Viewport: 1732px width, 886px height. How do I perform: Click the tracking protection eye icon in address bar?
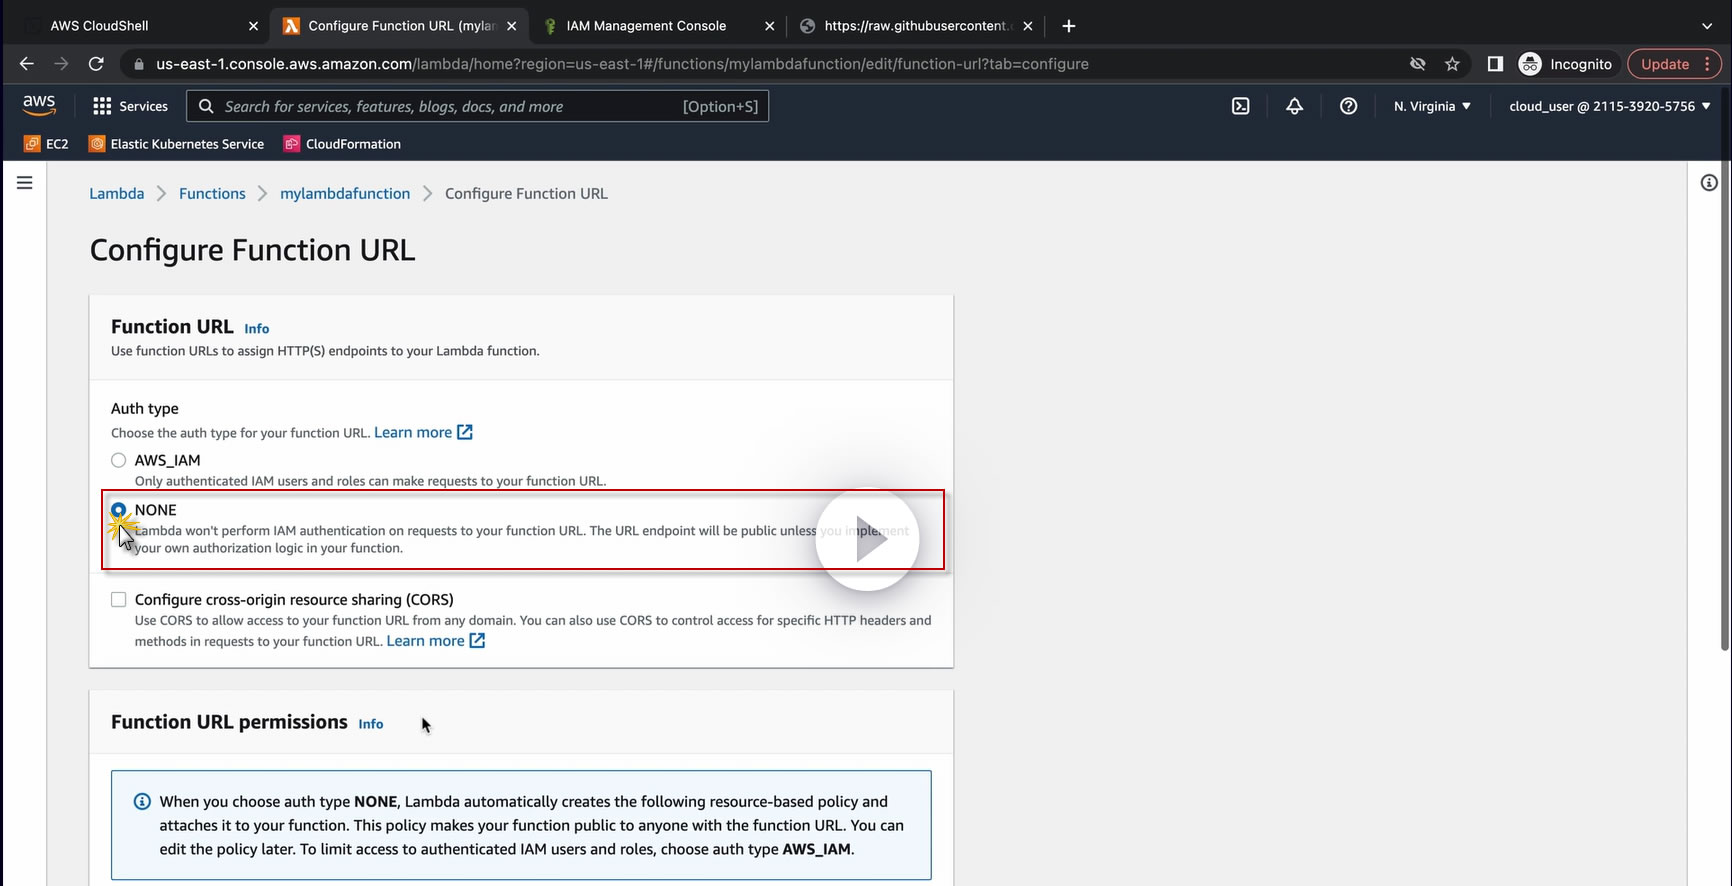(x=1417, y=64)
